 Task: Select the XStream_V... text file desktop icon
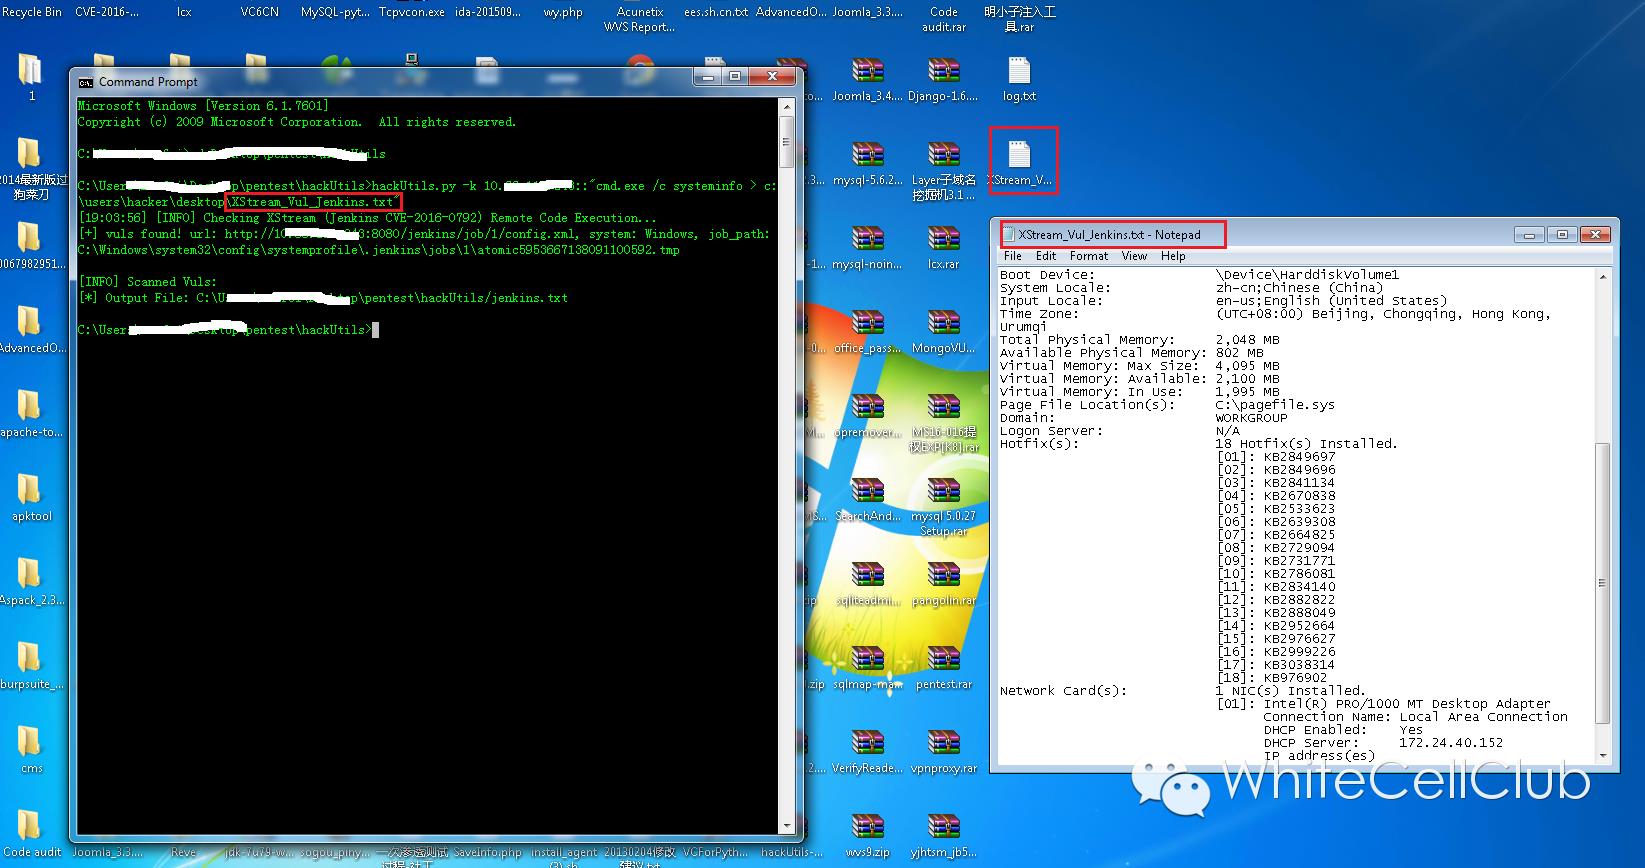click(1019, 163)
